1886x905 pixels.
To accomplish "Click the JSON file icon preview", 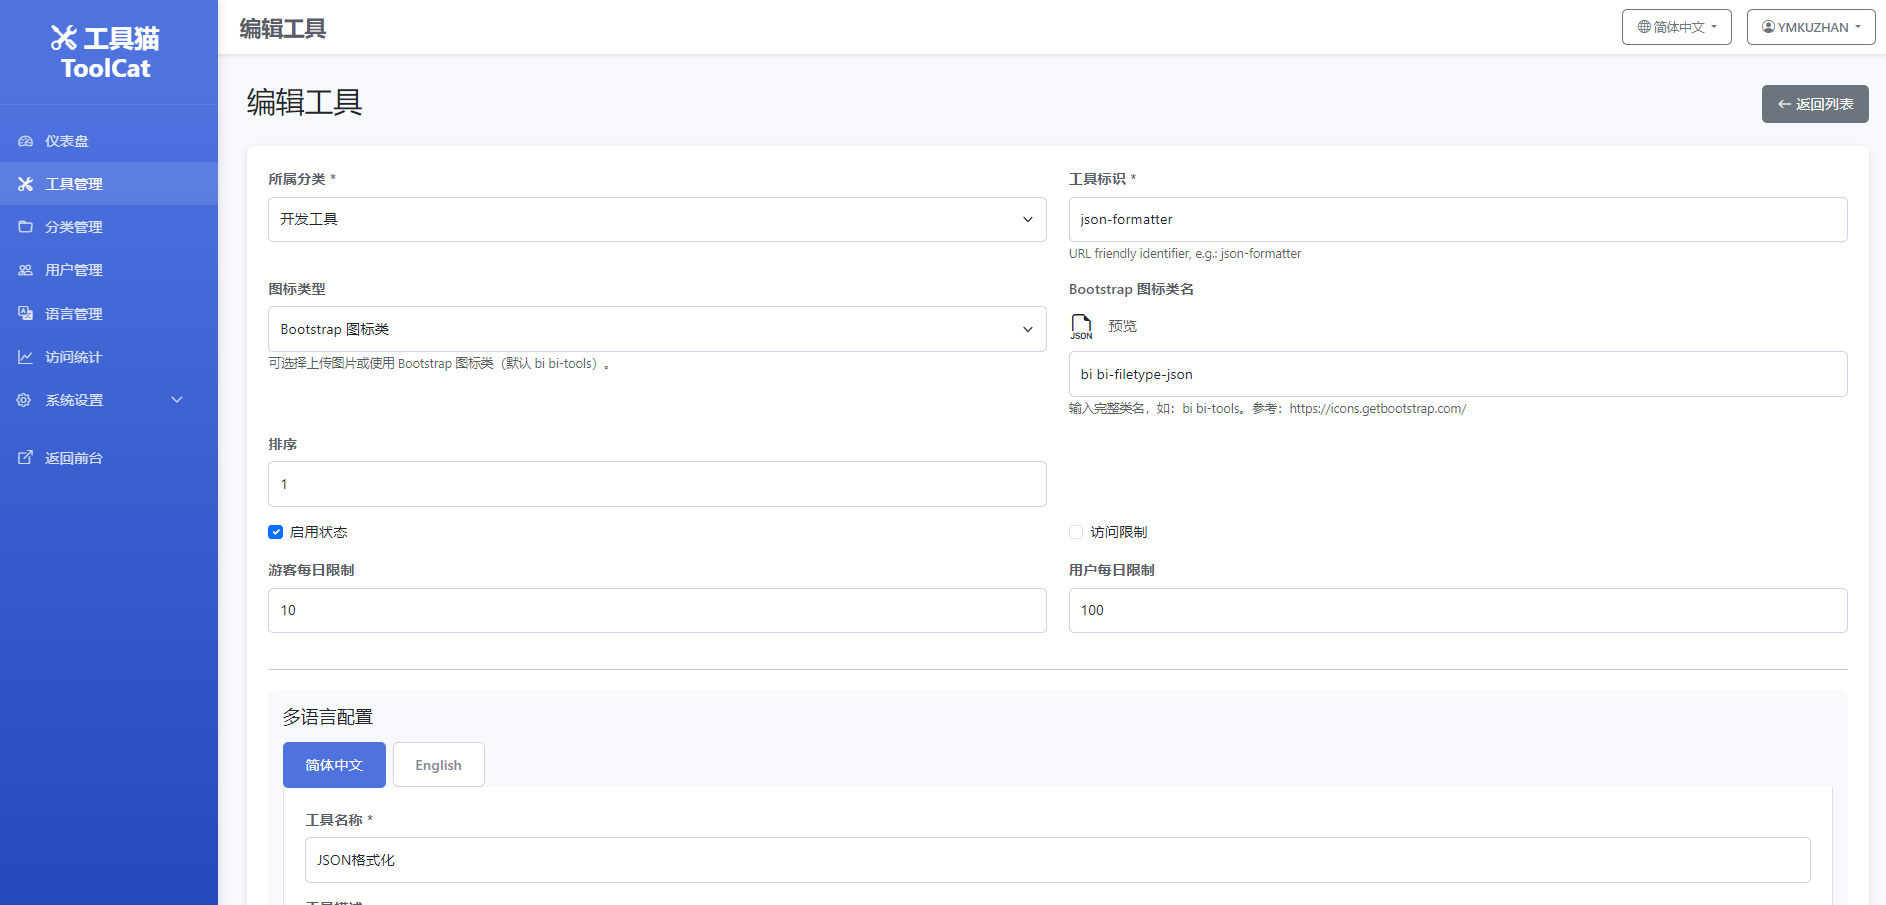I will click(x=1082, y=325).
